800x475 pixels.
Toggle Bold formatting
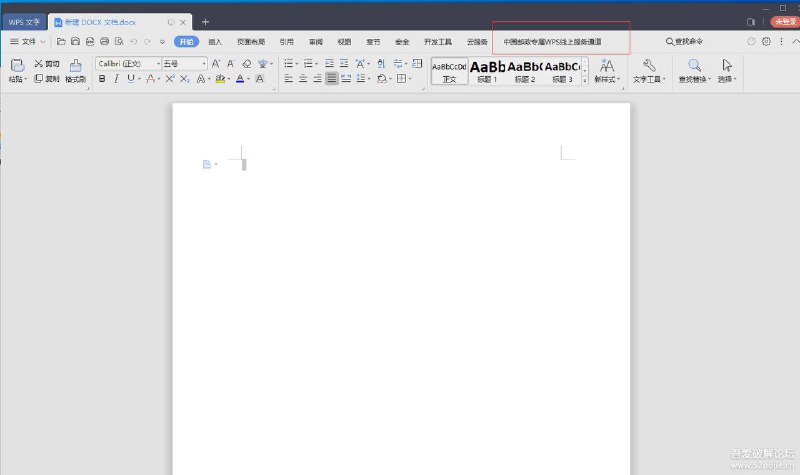point(102,78)
